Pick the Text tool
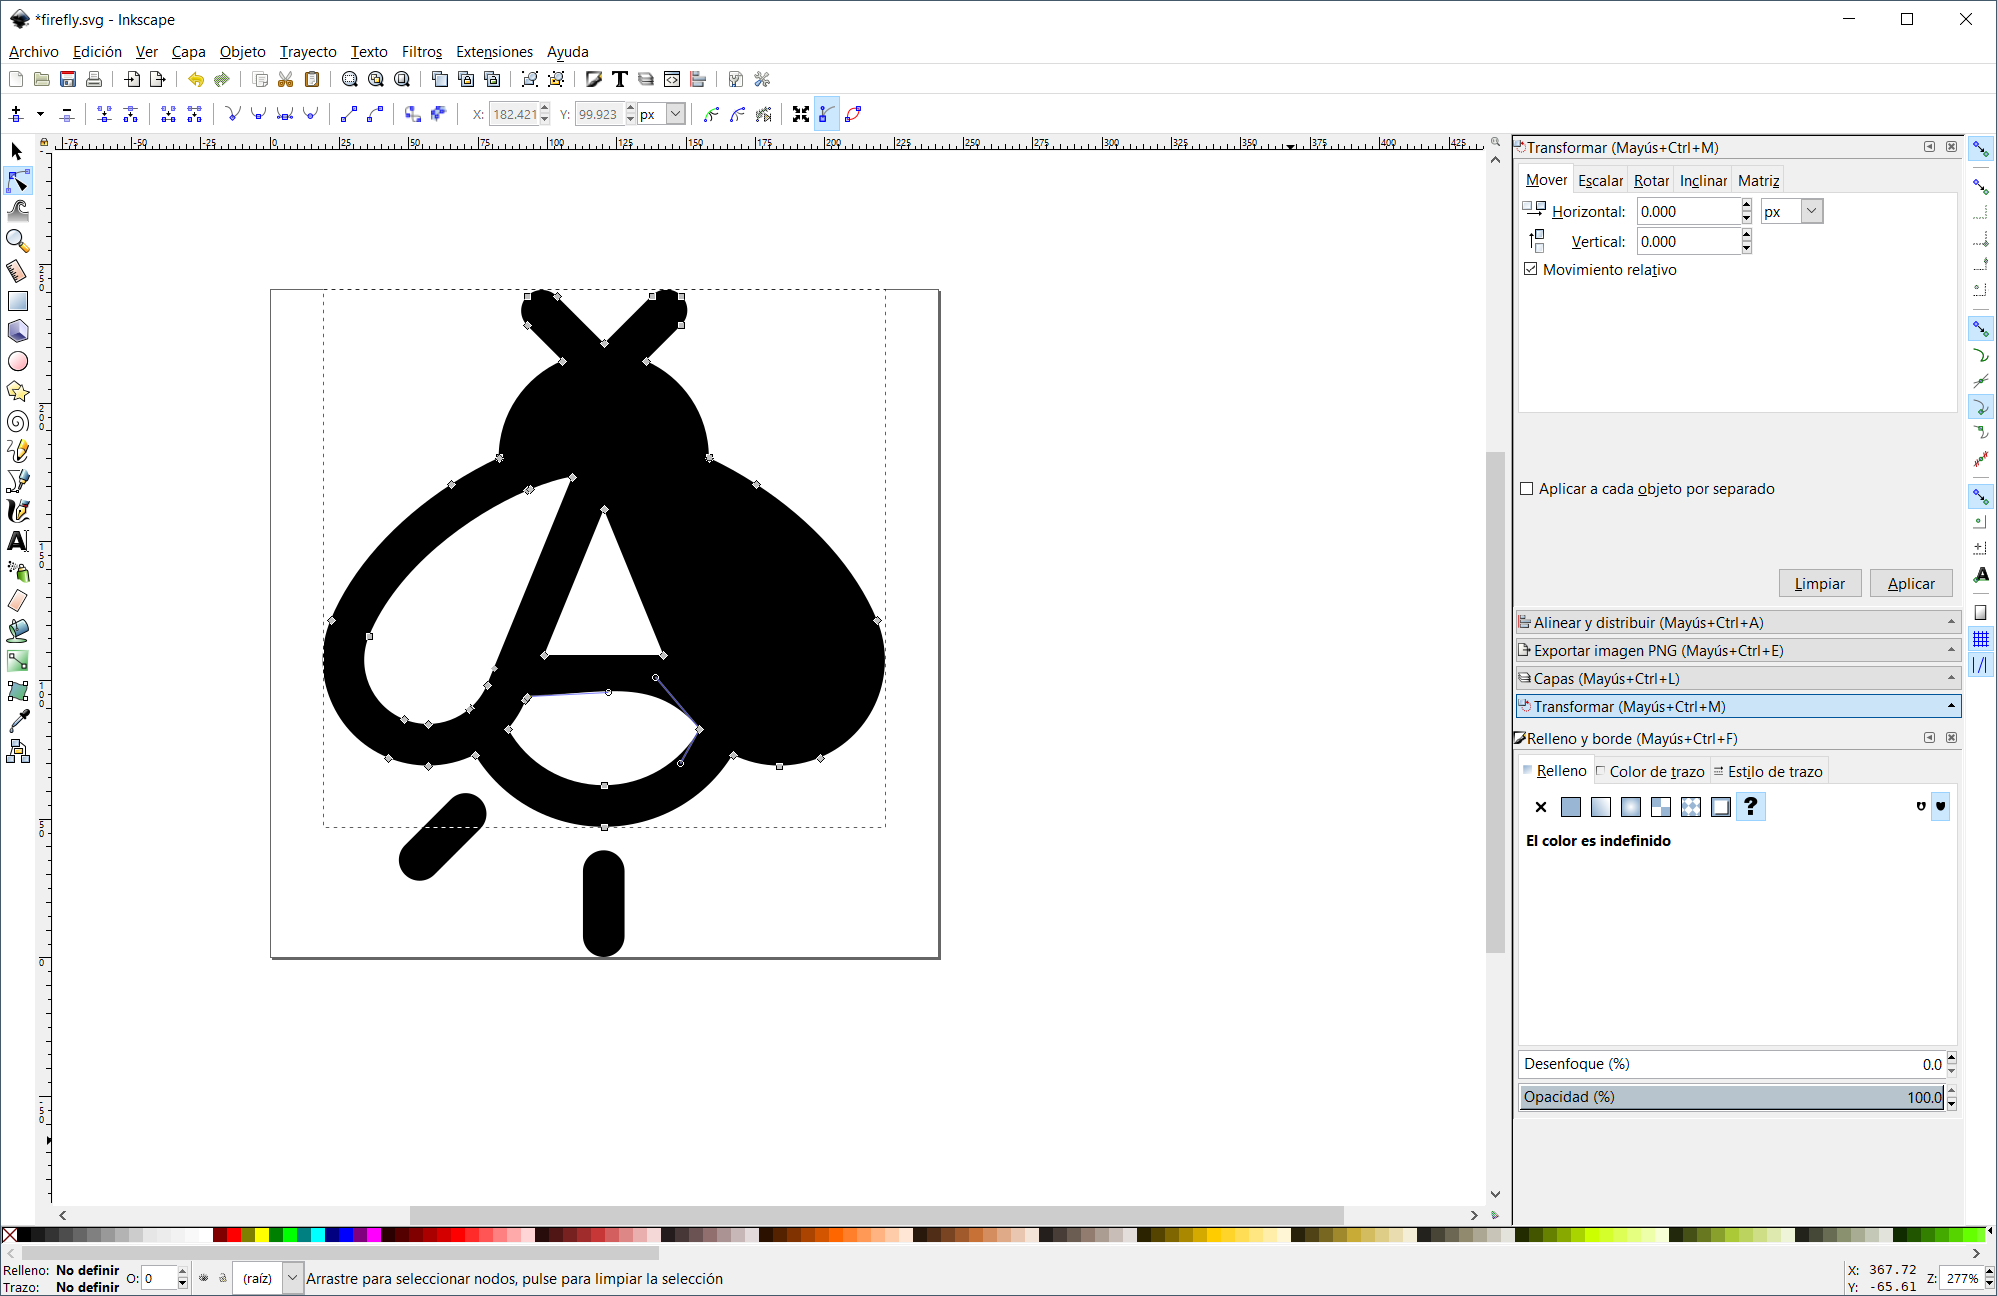Image resolution: width=1997 pixels, height=1296 pixels. pos(17,541)
